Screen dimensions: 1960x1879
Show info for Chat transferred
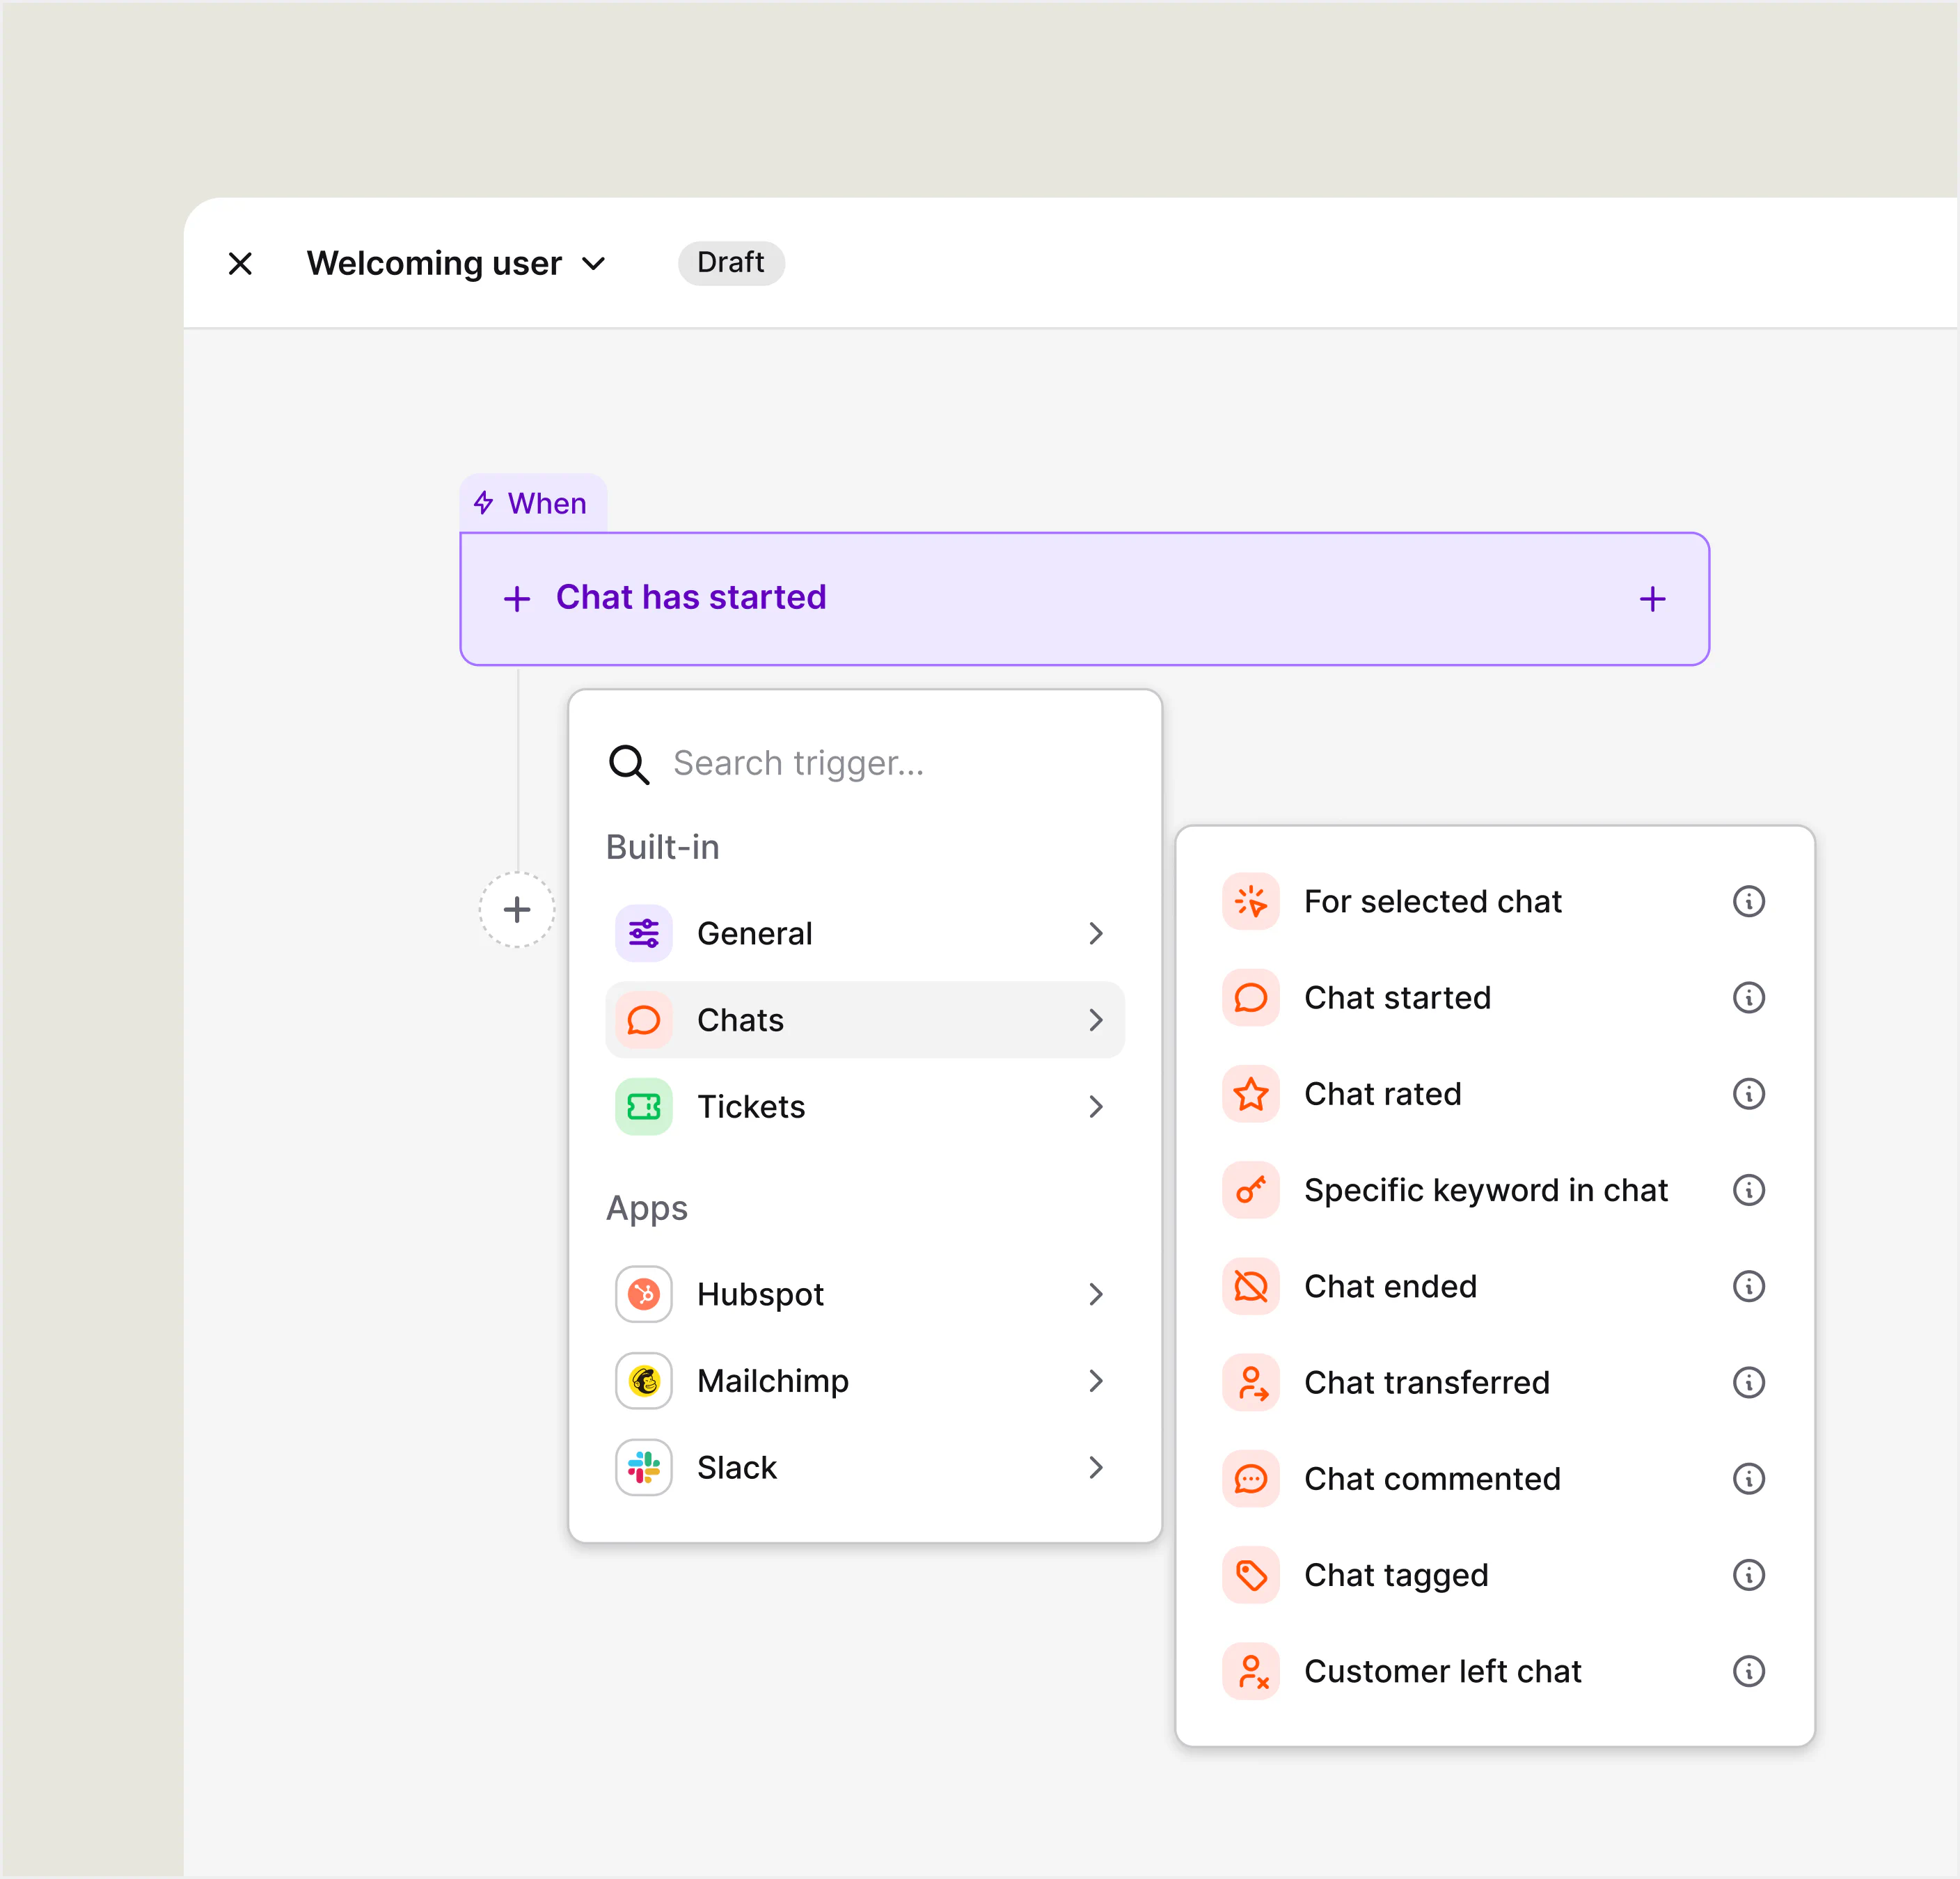[x=1748, y=1383]
